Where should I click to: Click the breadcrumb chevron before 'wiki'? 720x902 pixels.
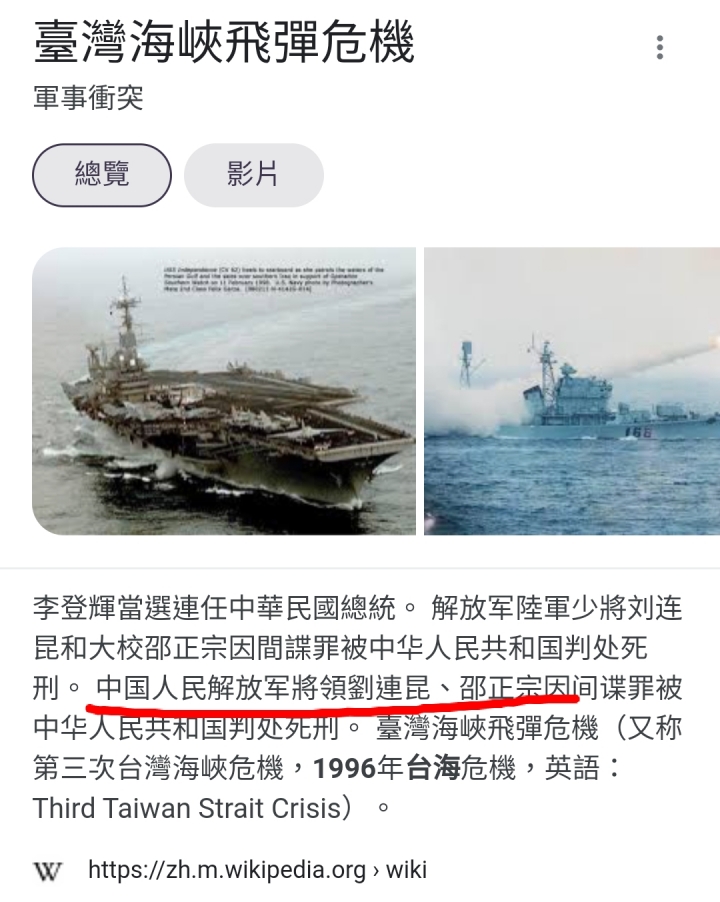[x=376, y=872]
